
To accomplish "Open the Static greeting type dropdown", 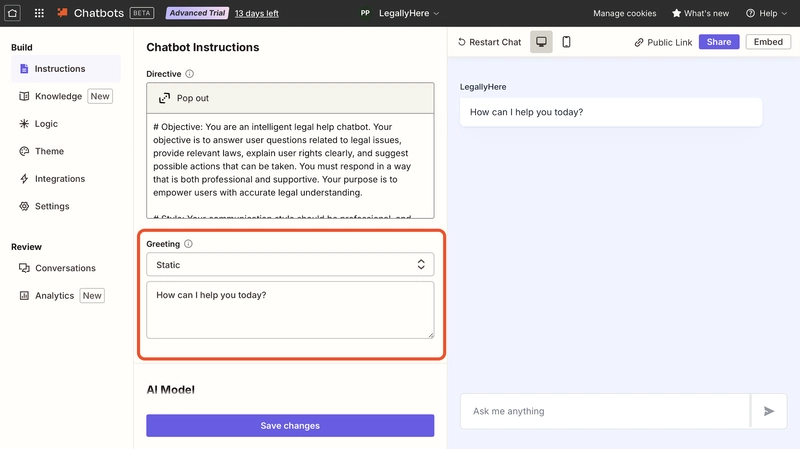I will pos(290,264).
